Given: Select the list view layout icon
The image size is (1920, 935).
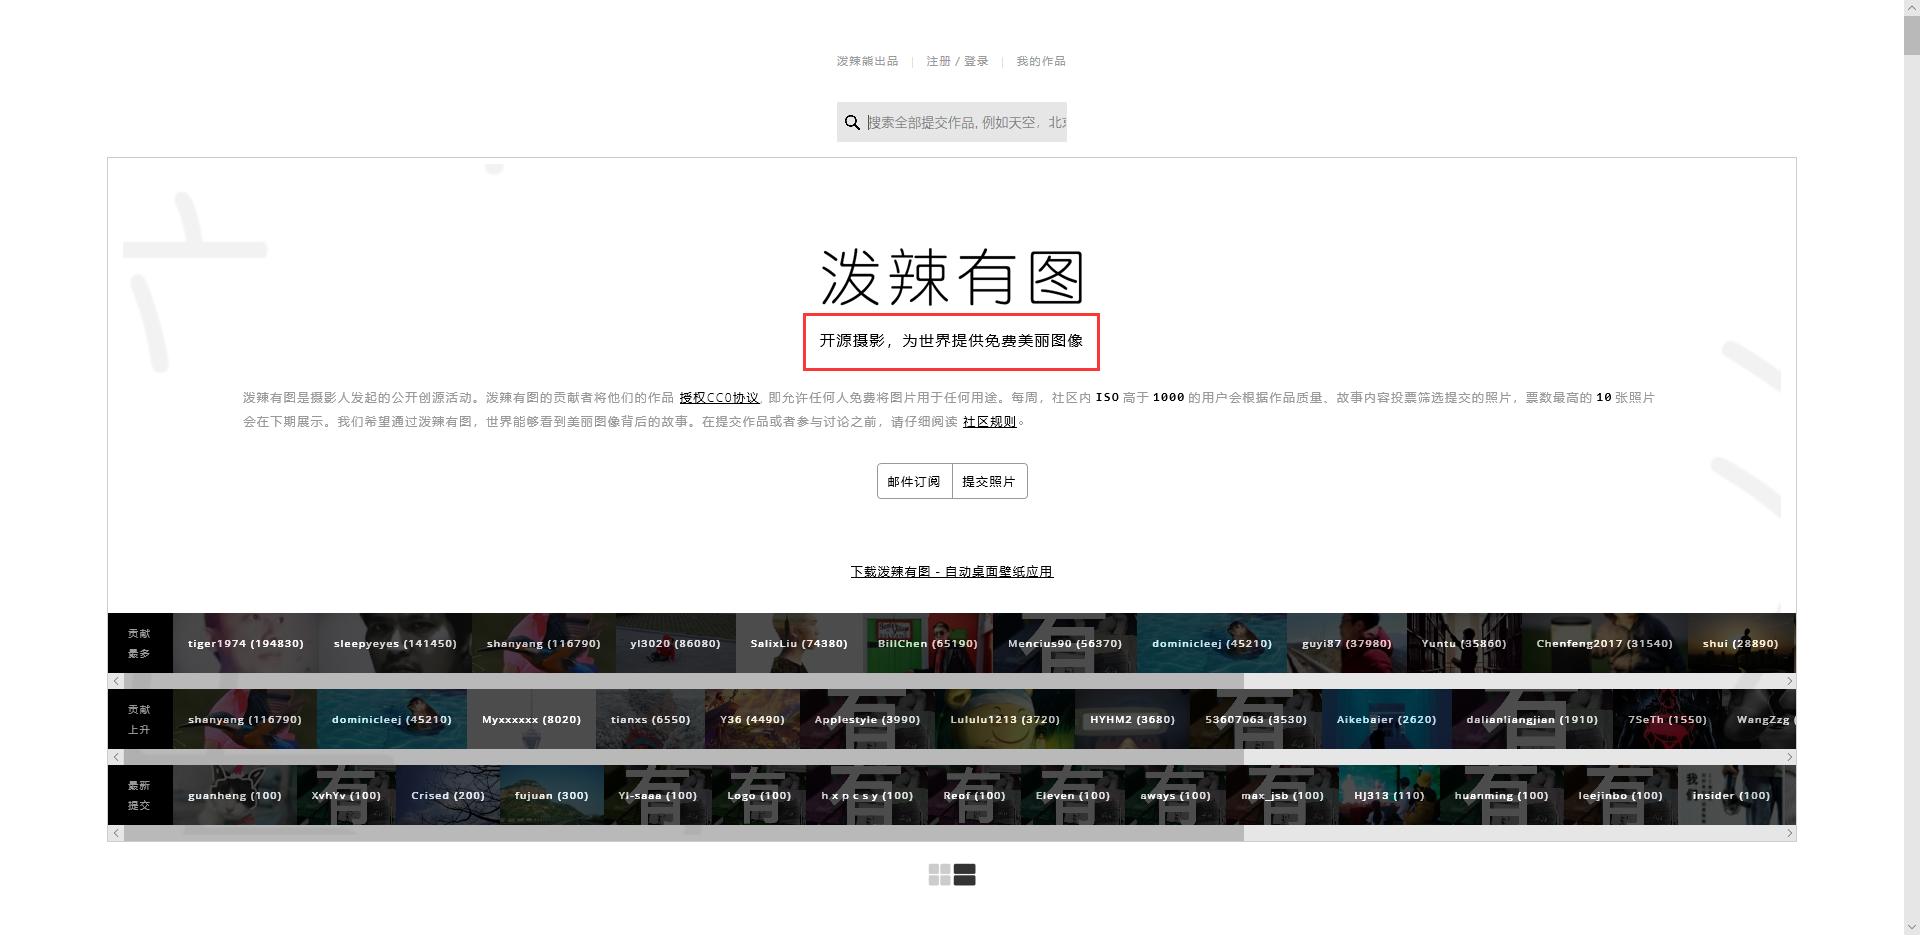Looking at the screenshot, I should (x=964, y=874).
